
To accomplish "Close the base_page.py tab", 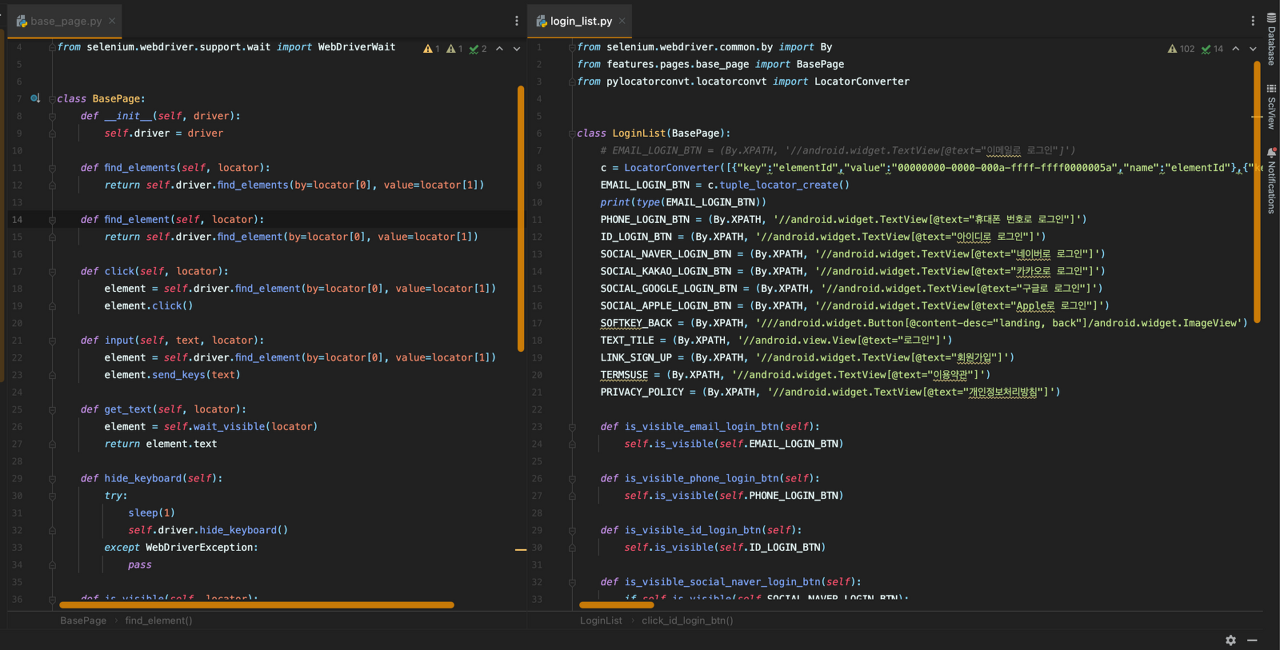I will point(113,21).
